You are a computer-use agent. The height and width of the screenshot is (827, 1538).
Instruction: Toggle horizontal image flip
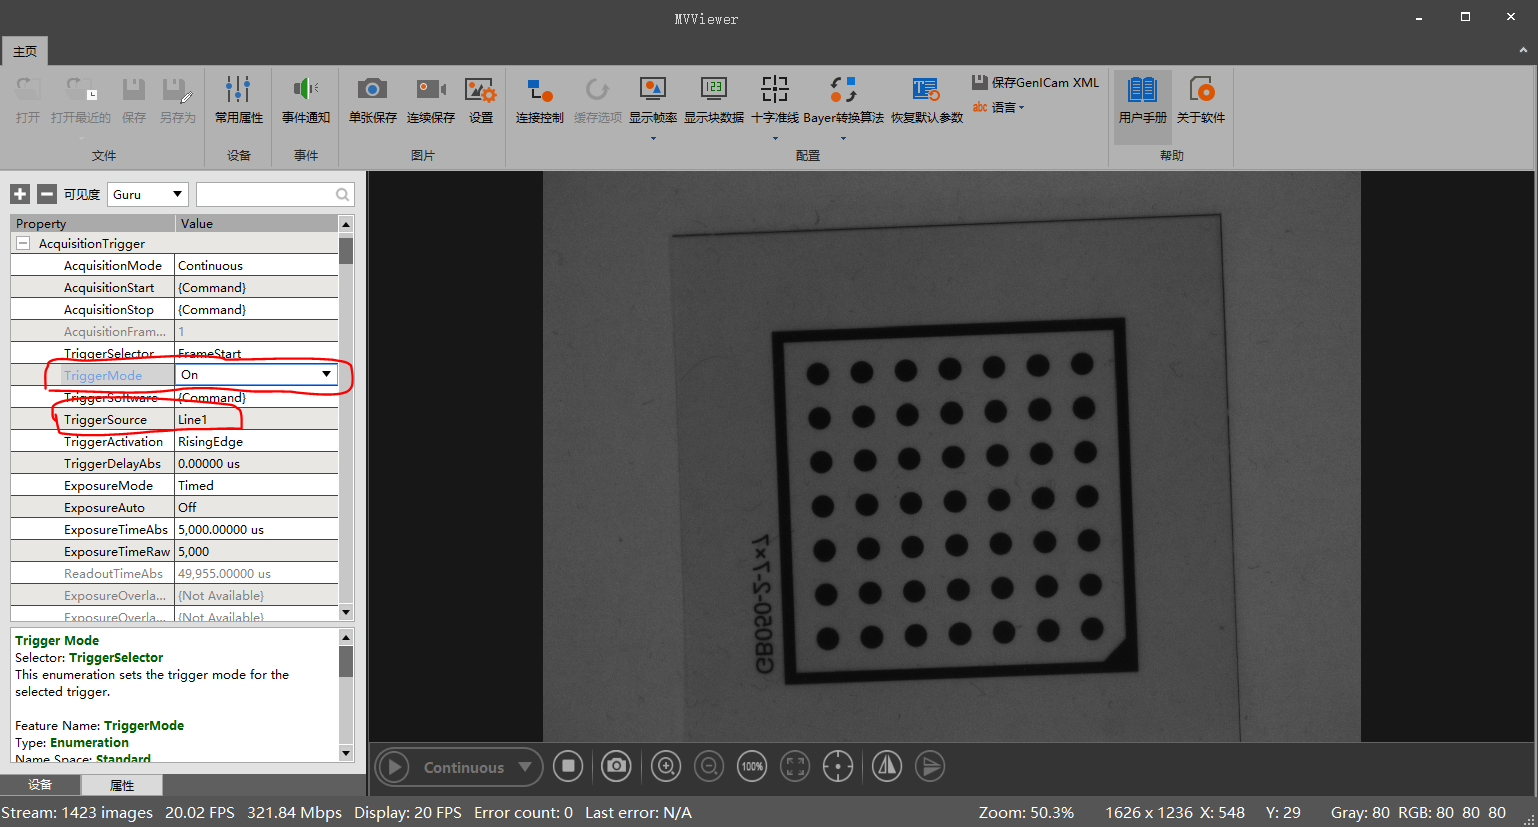click(886, 766)
